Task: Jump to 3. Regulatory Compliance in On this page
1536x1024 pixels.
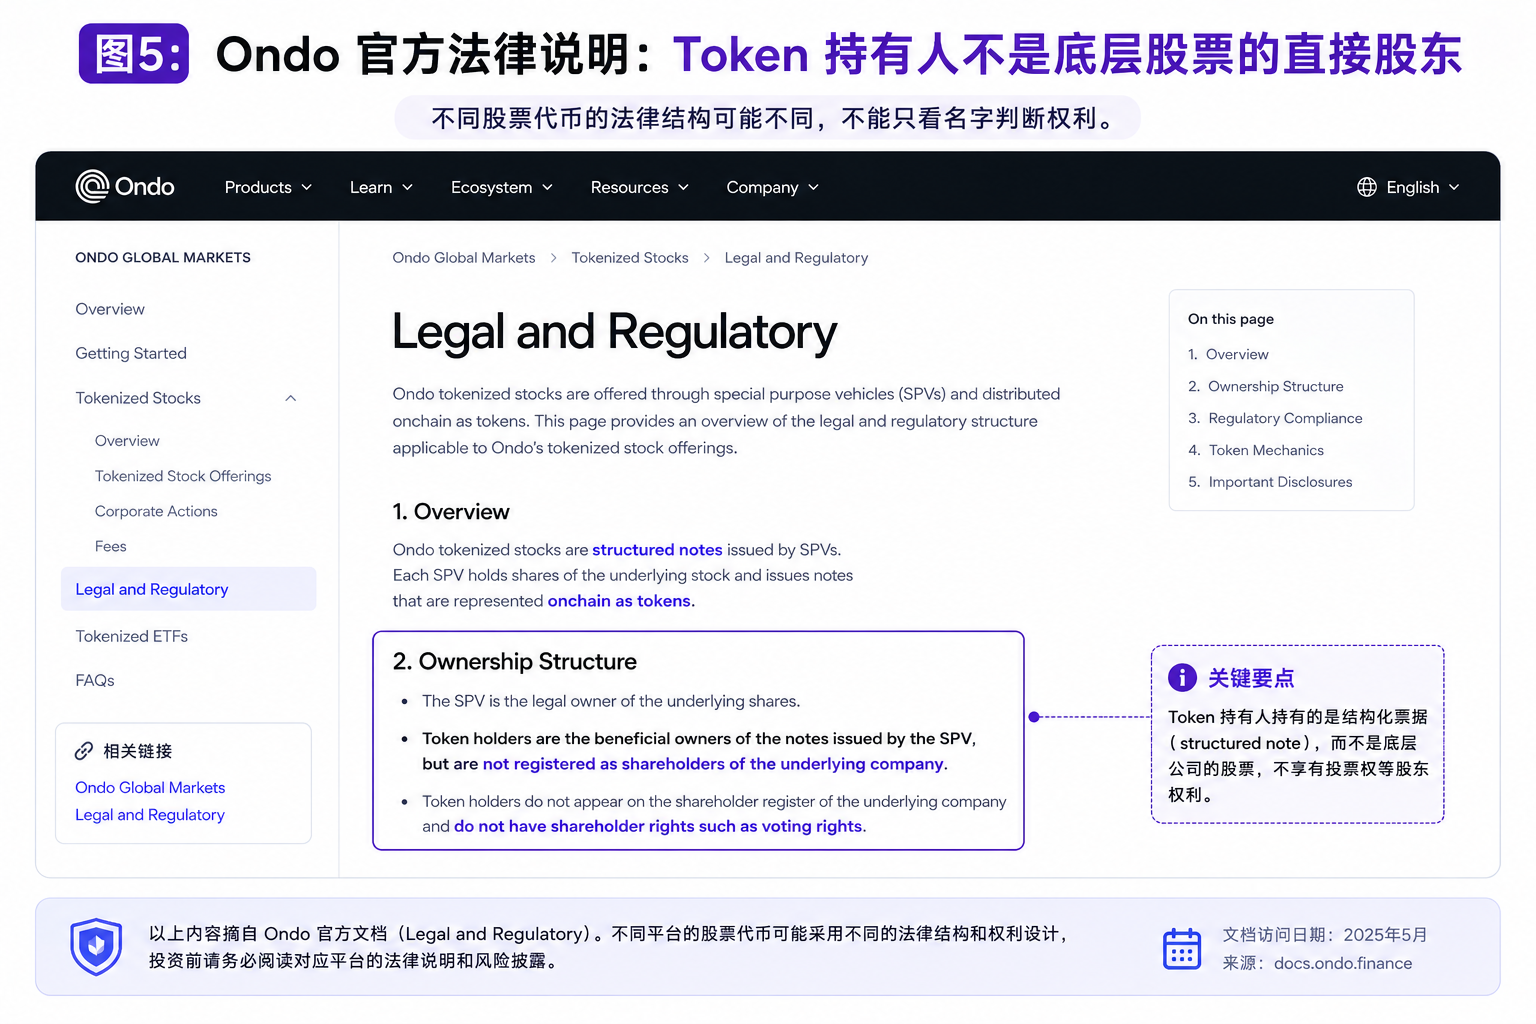Action: pos(1275,418)
